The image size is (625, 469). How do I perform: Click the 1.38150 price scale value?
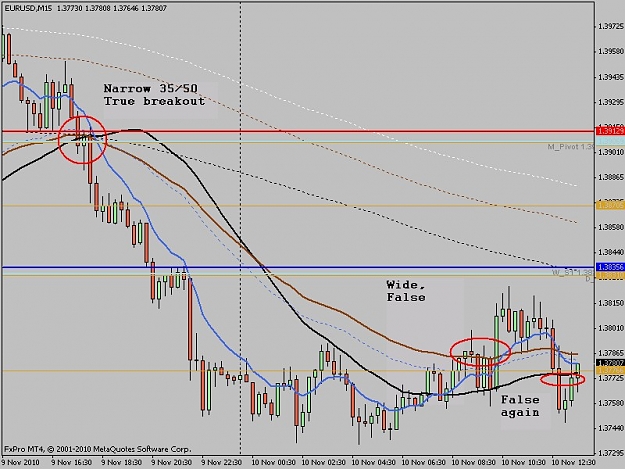[x=611, y=303]
